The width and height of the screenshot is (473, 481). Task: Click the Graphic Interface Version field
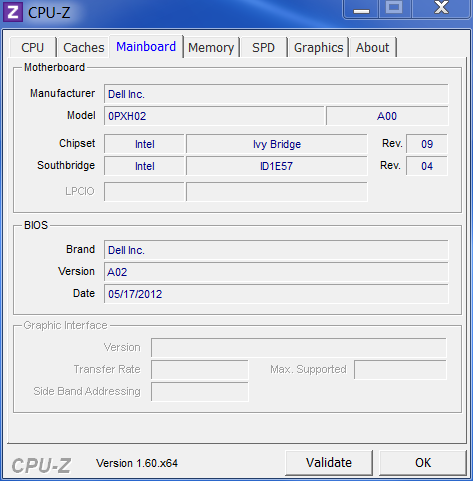(x=299, y=348)
